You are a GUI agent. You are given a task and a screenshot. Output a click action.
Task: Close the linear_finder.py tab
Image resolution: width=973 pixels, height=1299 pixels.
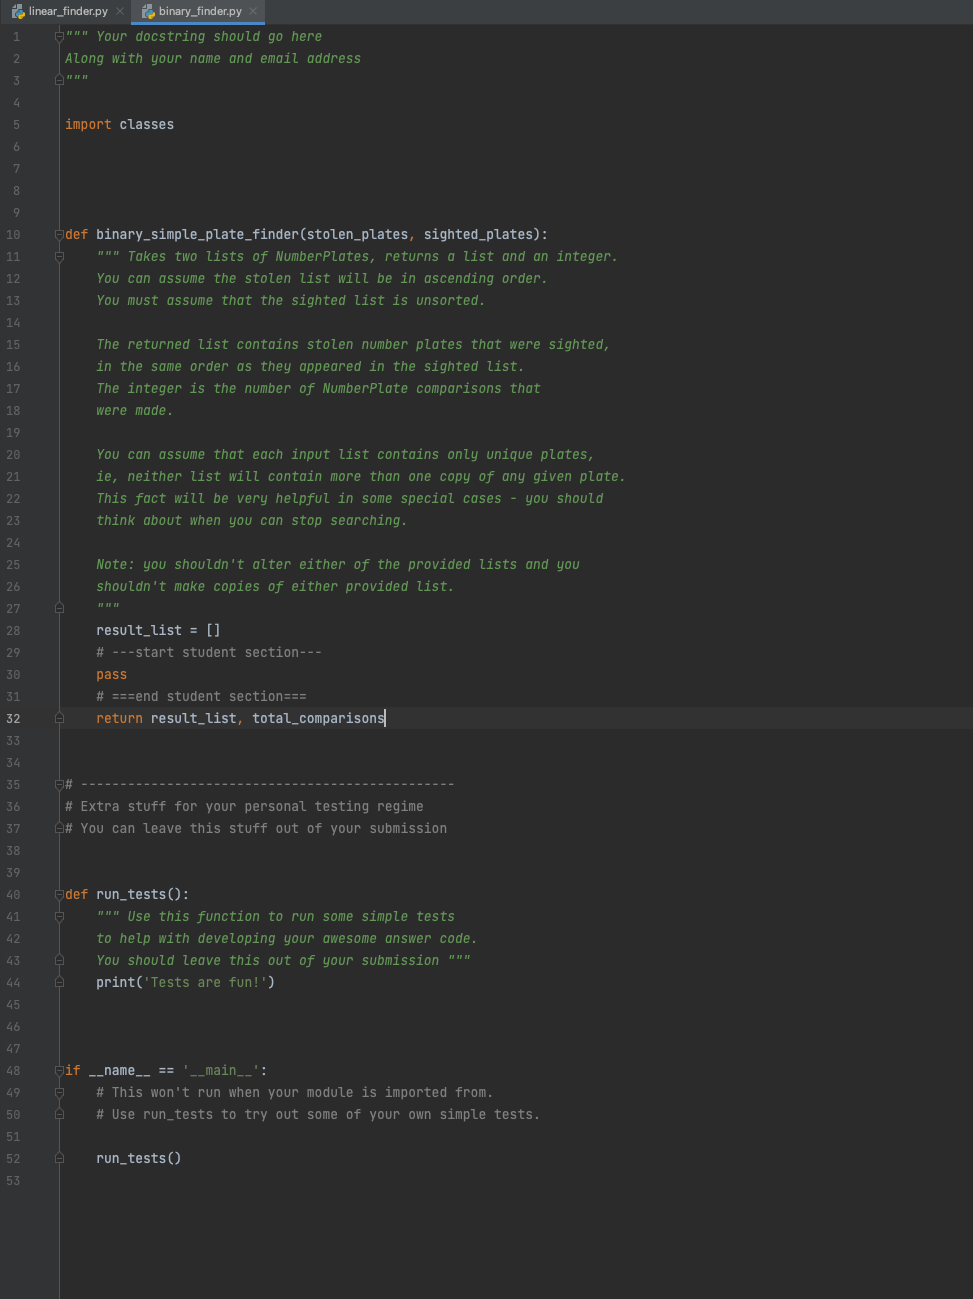point(120,11)
